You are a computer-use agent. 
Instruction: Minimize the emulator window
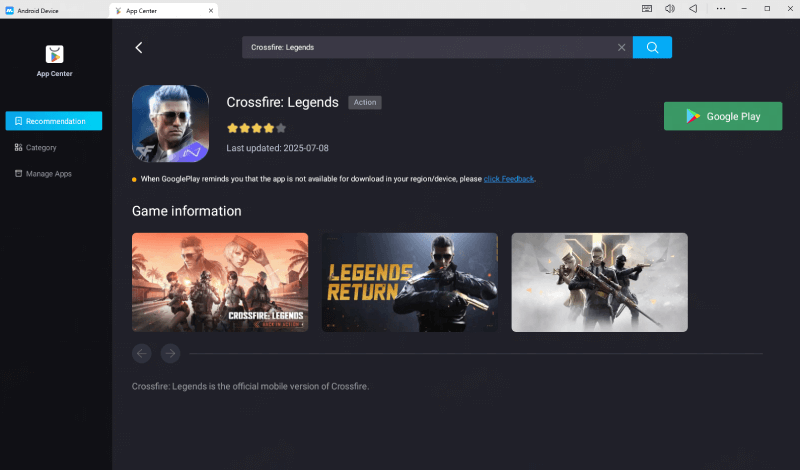[744, 9]
